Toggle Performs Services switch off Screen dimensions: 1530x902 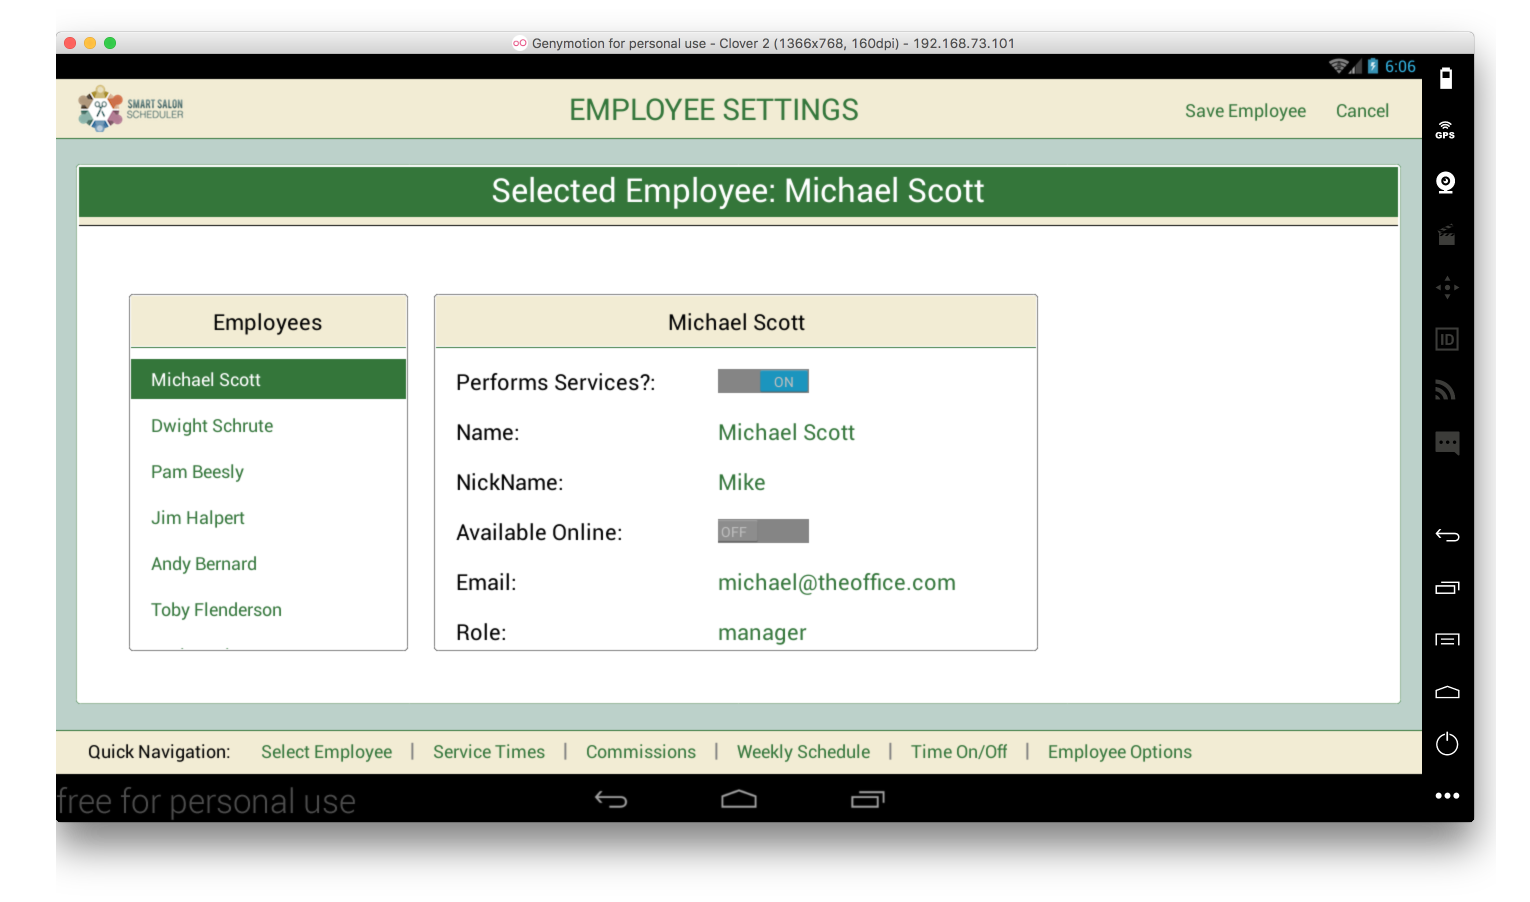763,381
